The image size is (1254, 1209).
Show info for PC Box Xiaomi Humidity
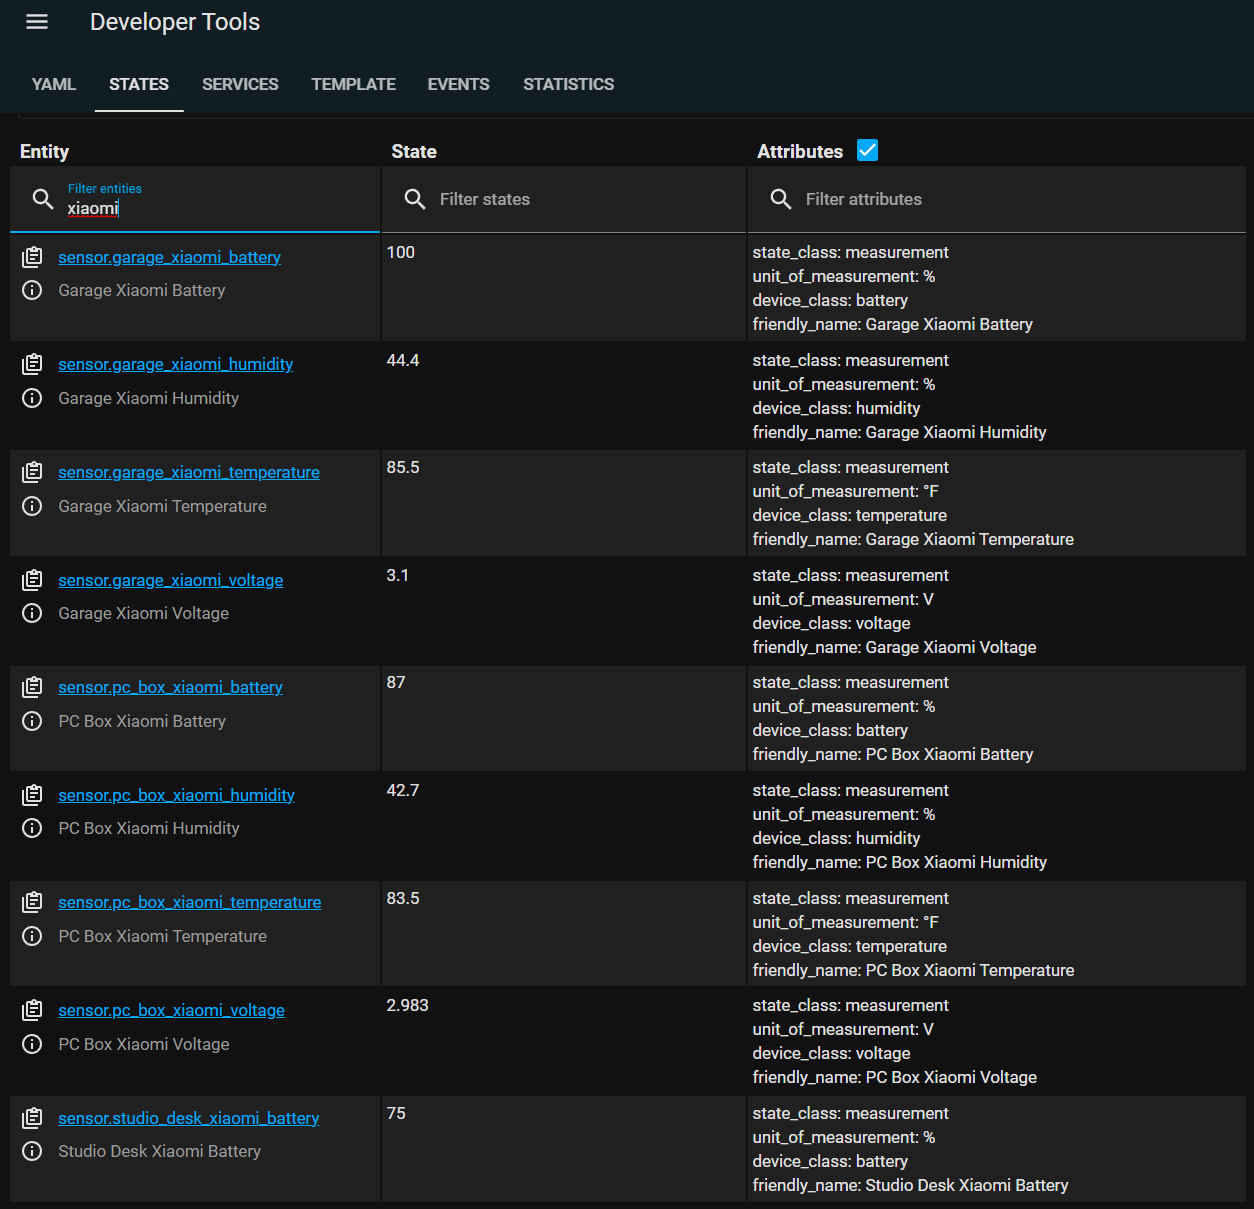(32, 828)
